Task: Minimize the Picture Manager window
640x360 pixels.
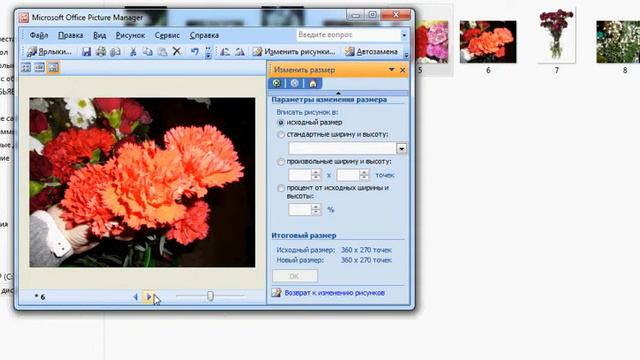Action: click(x=356, y=15)
